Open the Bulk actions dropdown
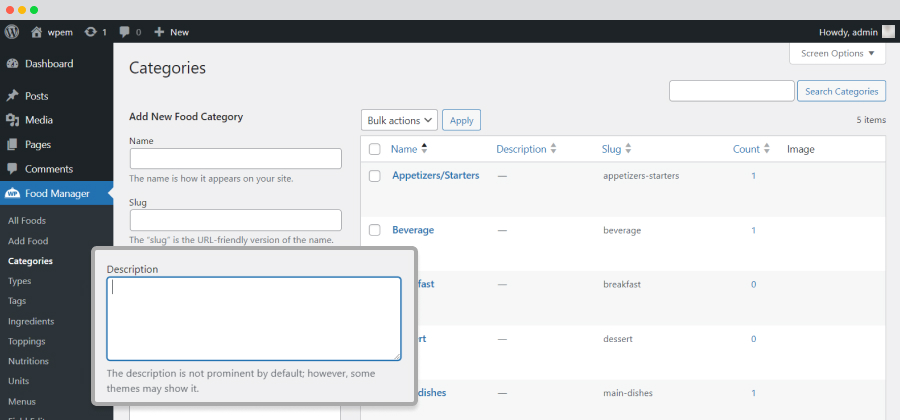This screenshot has height=420, width=900. tap(399, 120)
